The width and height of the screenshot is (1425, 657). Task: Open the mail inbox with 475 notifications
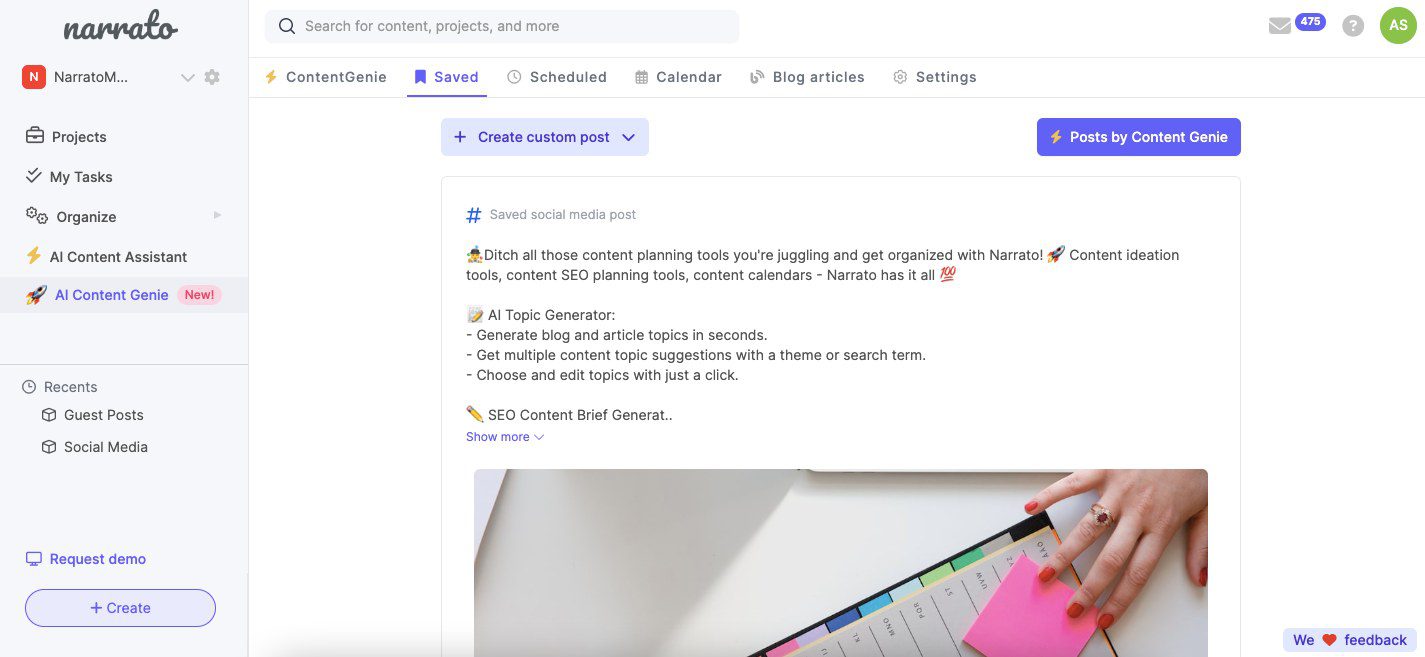coord(1280,26)
